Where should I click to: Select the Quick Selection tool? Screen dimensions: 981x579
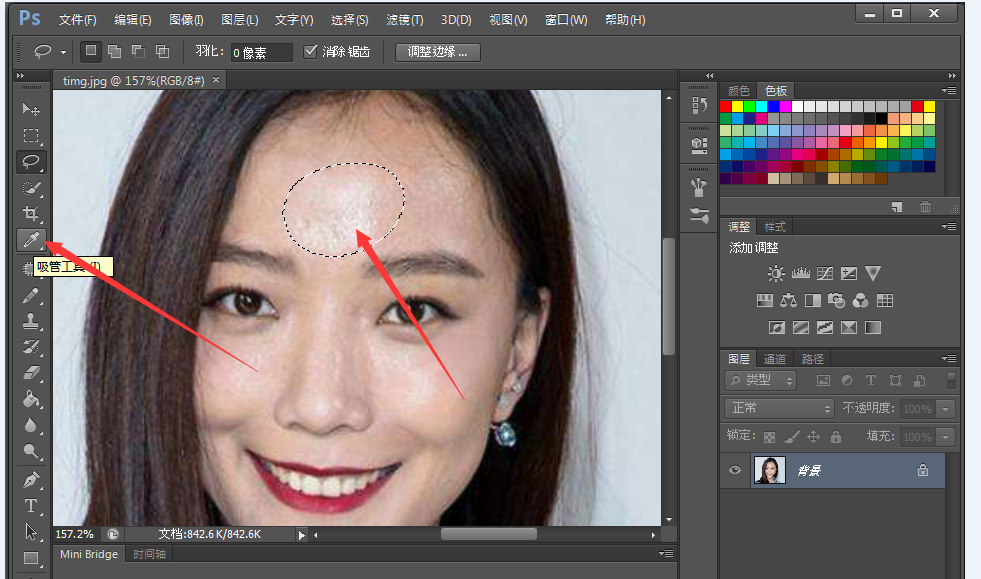pos(31,187)
